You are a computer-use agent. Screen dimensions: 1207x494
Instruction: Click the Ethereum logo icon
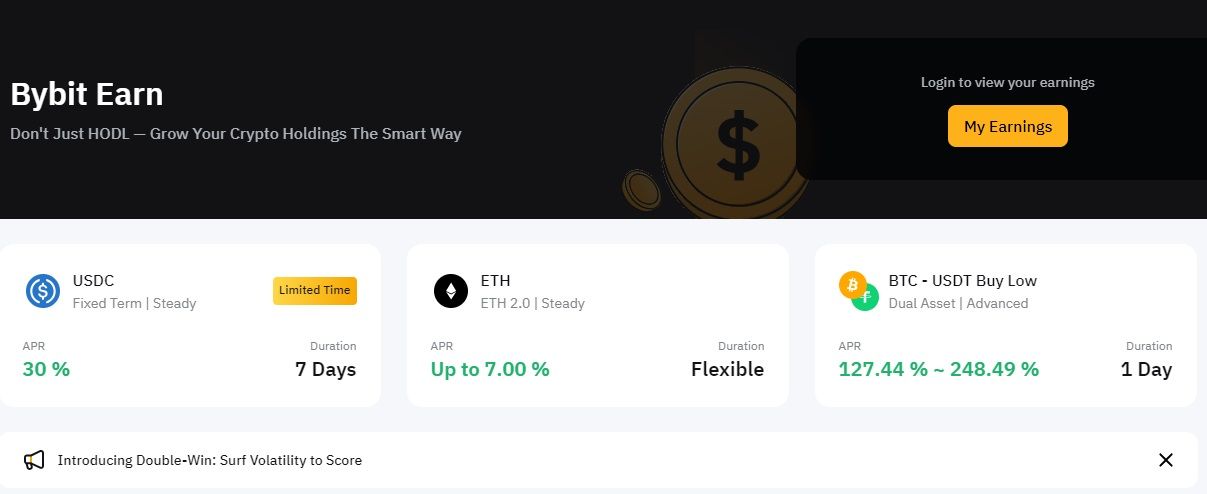click(x=451, y=291)
